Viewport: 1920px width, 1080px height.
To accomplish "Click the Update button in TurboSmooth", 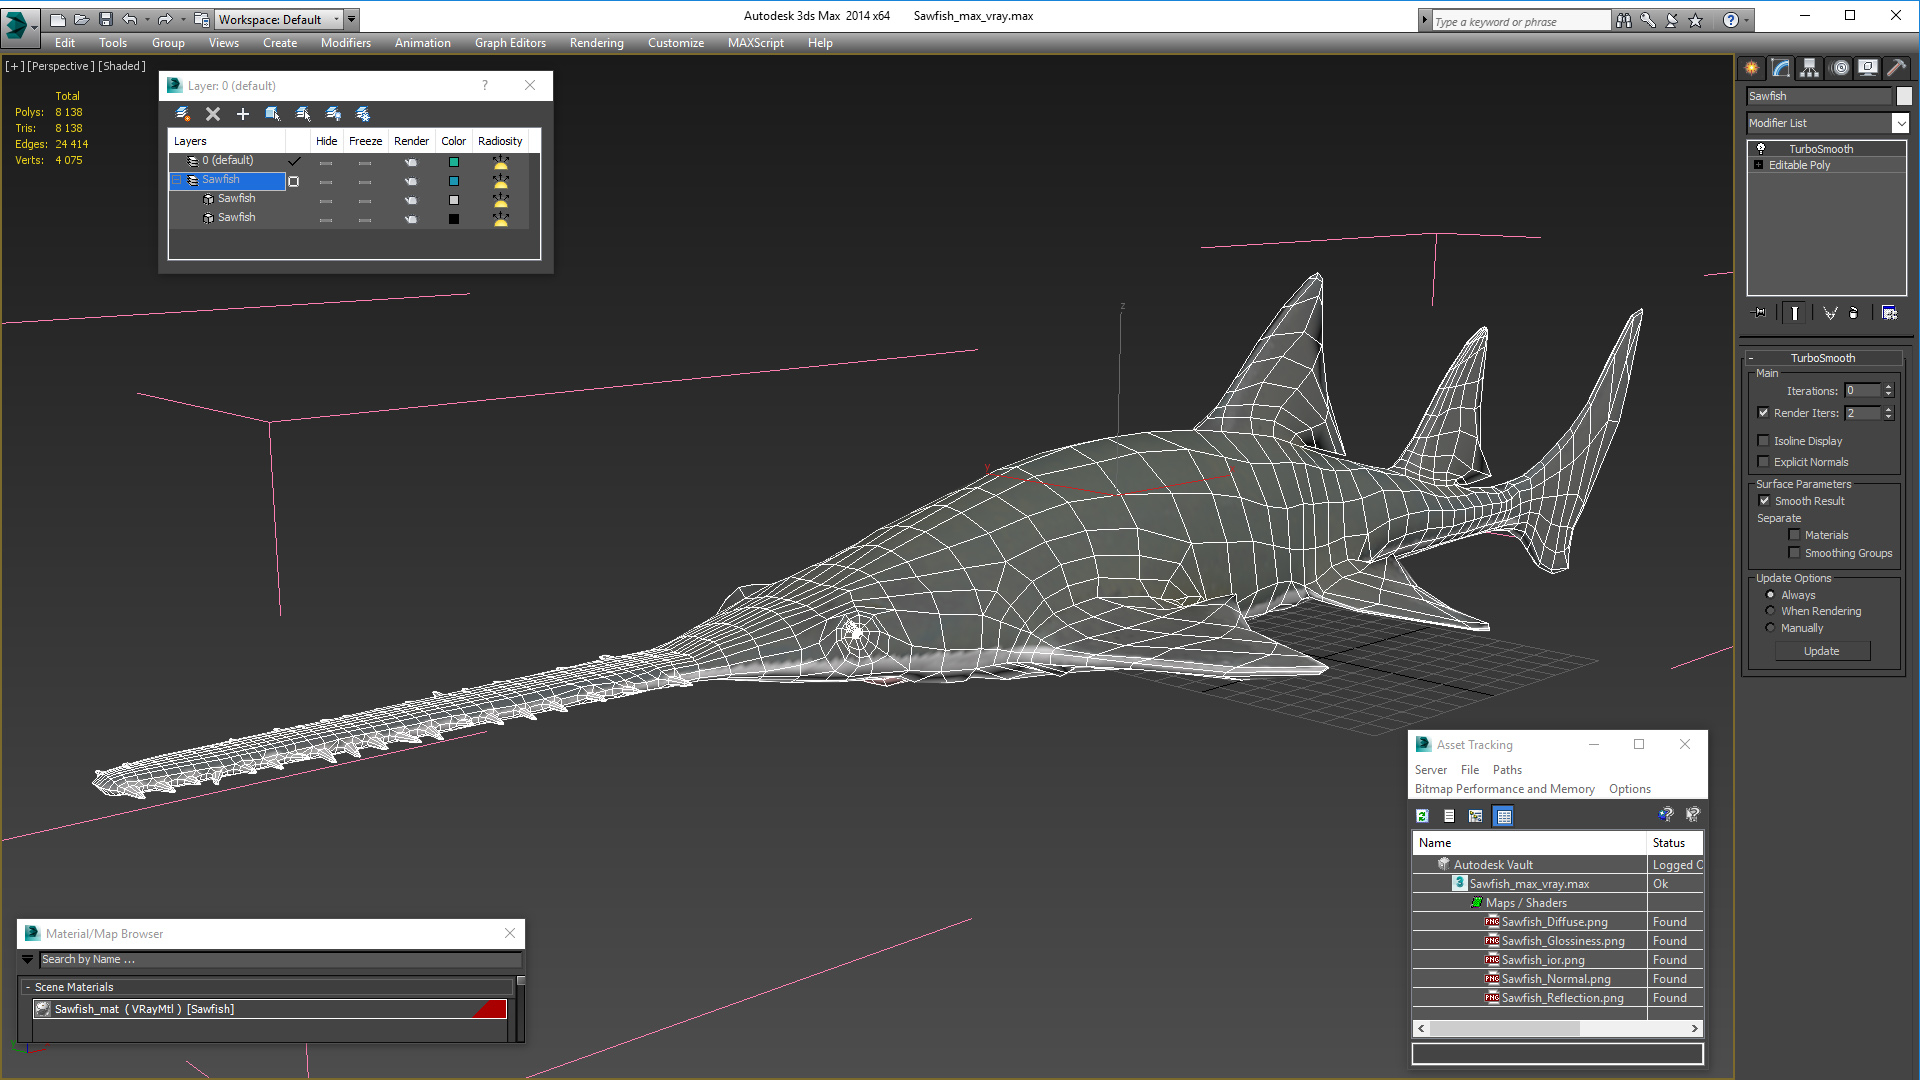I will coord(1822,651).
